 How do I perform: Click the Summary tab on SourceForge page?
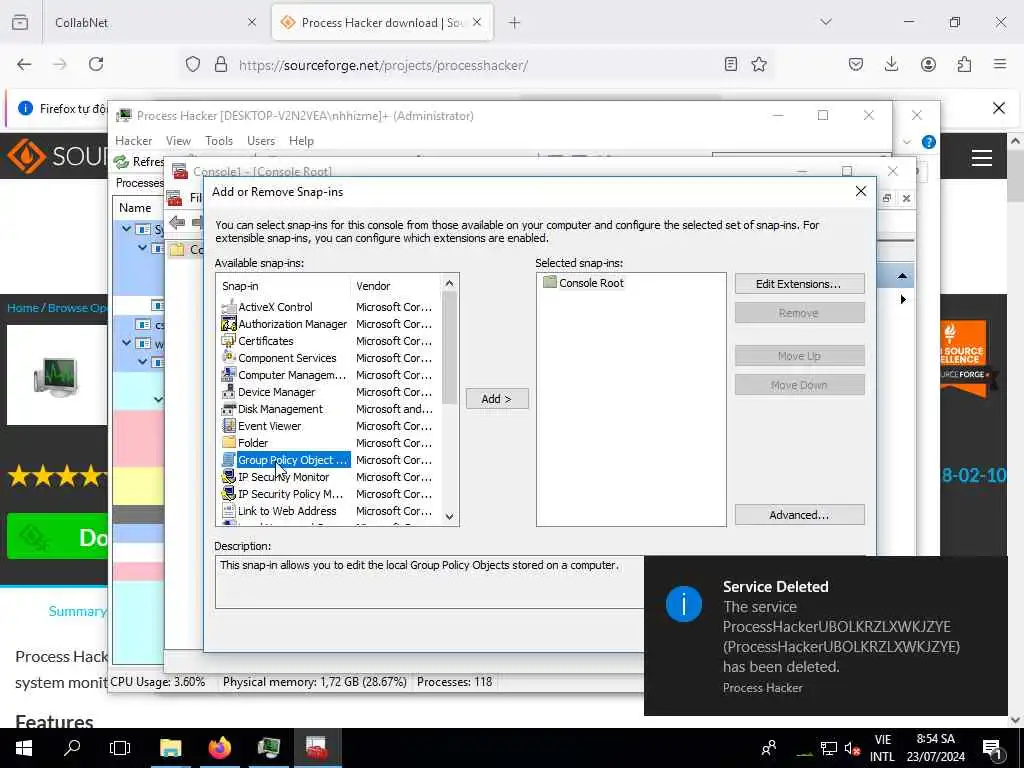(x=77, y=611)
